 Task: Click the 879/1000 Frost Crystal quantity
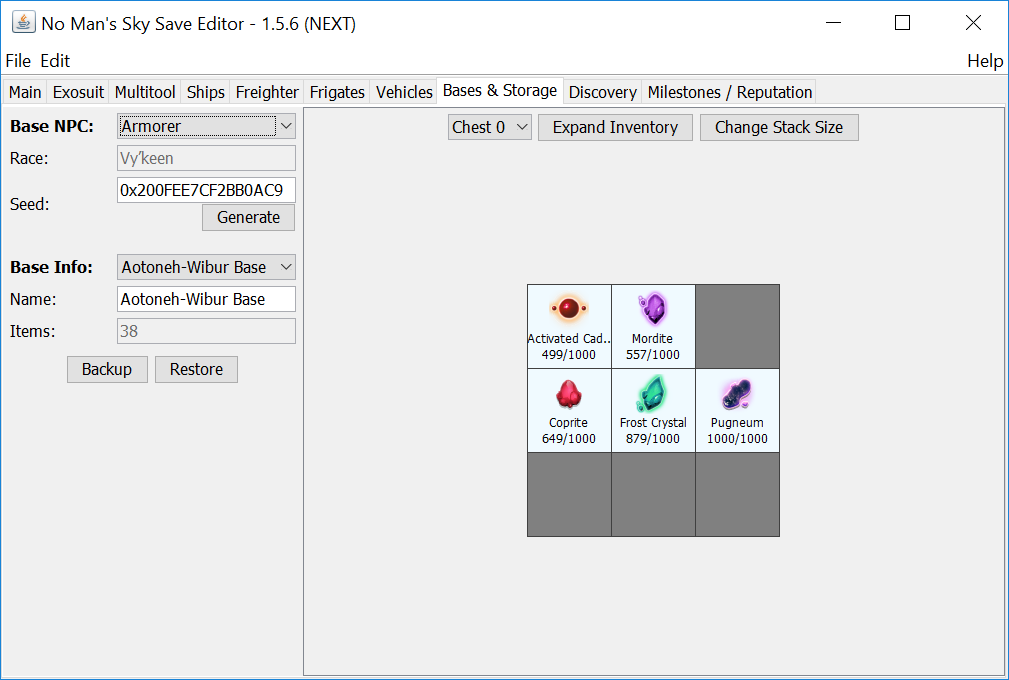click(x=653, y=439)
